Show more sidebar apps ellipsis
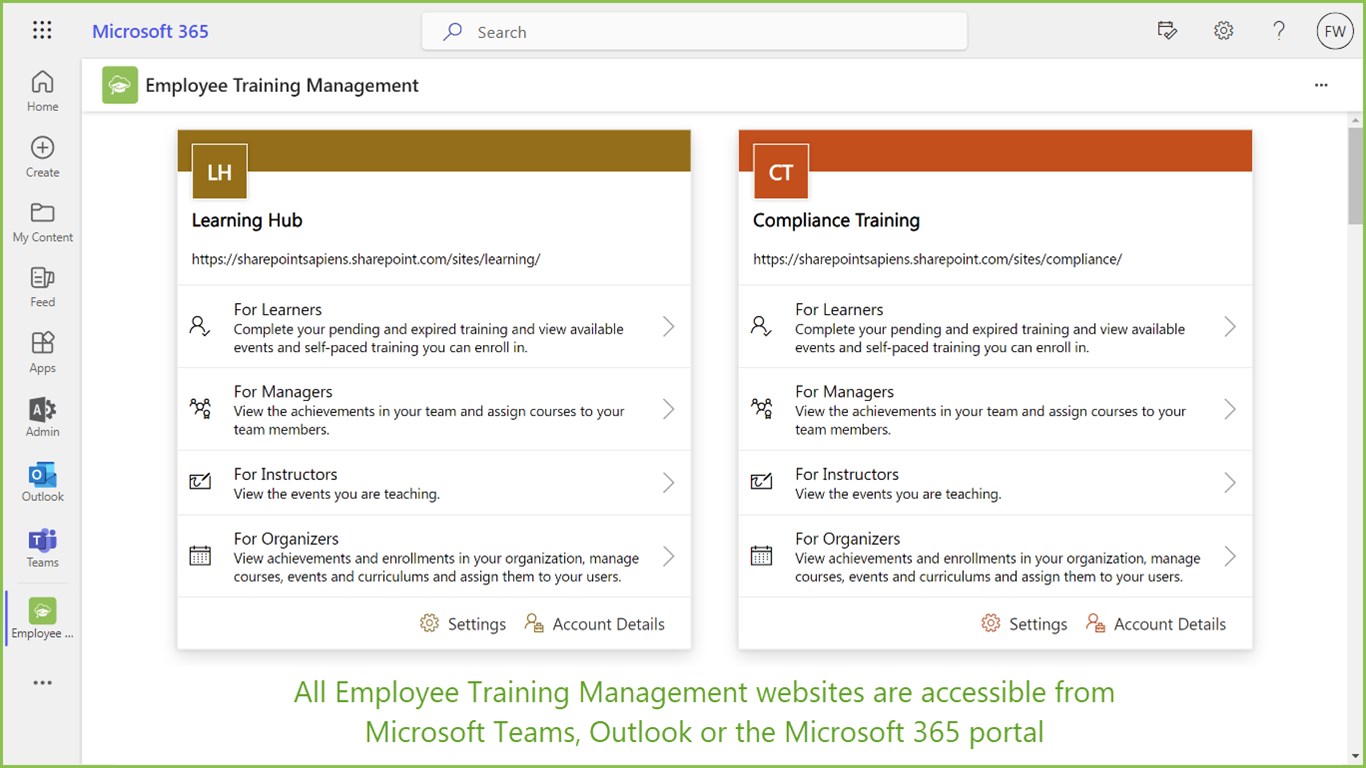Image resolution: width=1366 pixels, height=768 pixels. tap(42, 683)
